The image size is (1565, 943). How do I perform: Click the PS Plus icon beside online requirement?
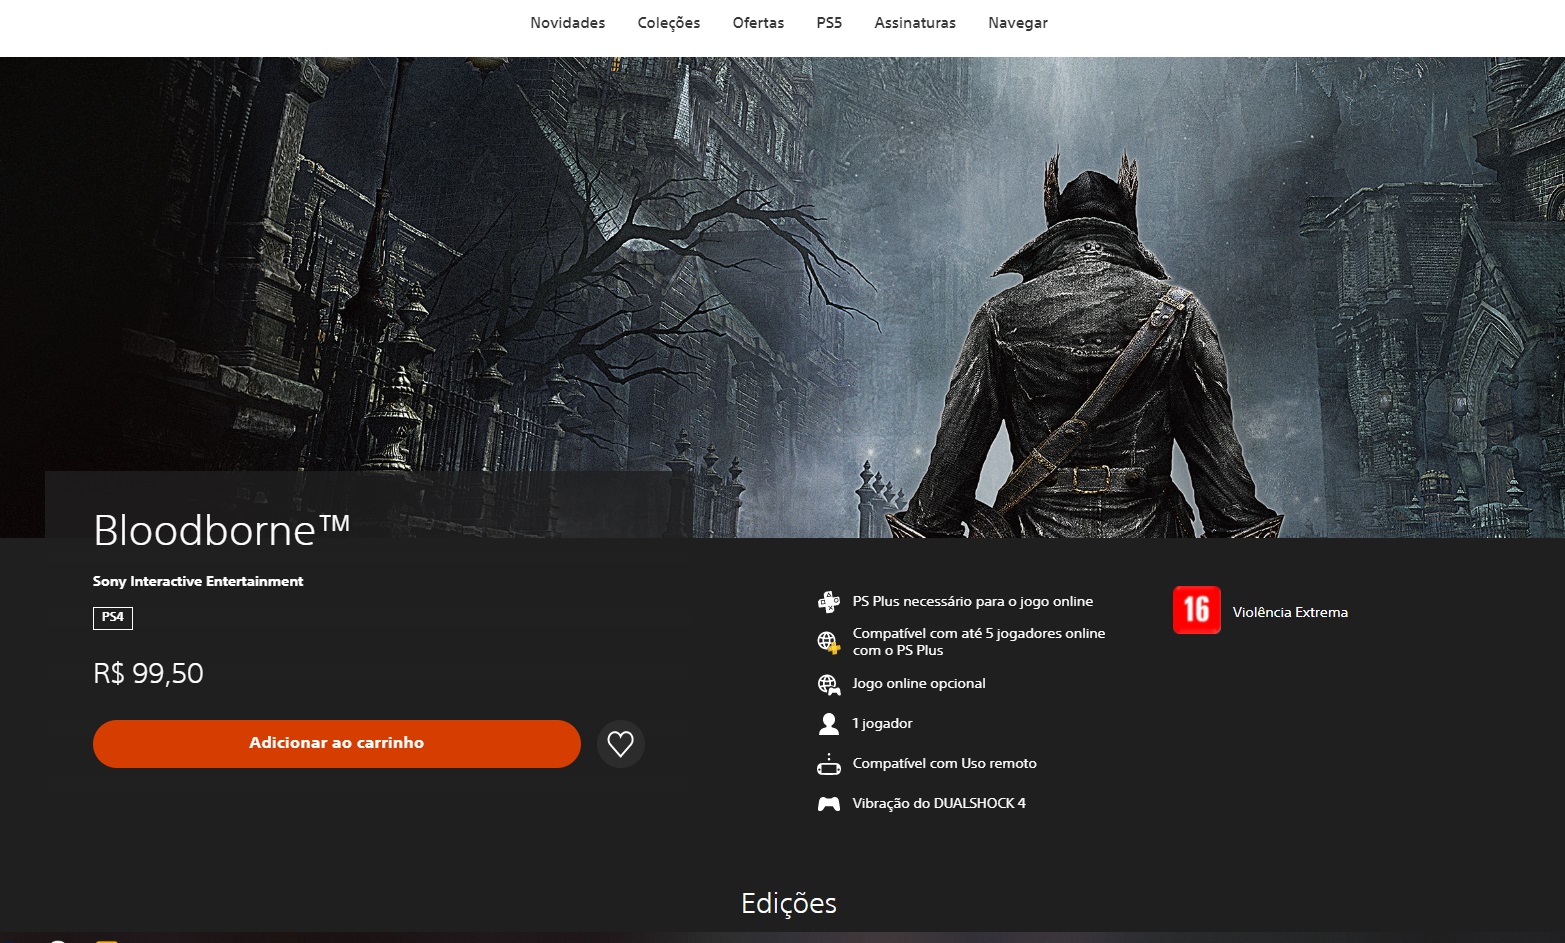828,602
